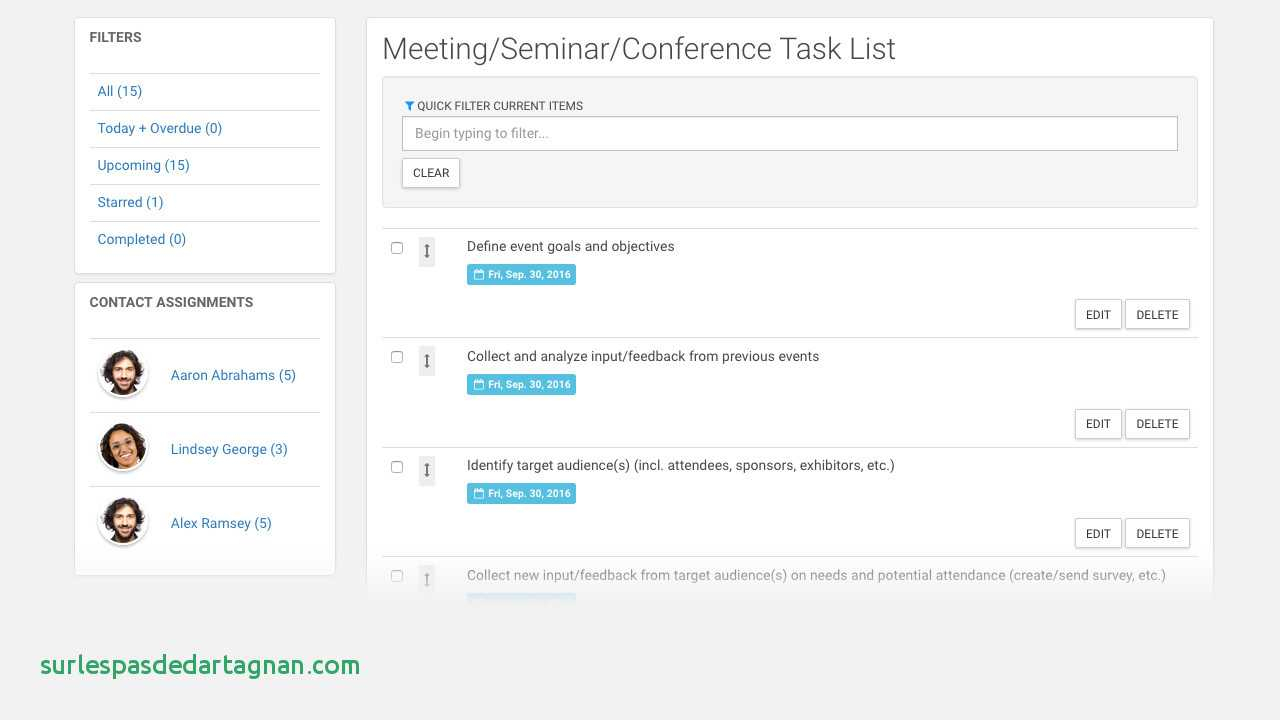Image resolution: width=1280 pixels, height=720 pixels.
Task: Click the reorder arrow for Identify target audience task
Action: 427,470
